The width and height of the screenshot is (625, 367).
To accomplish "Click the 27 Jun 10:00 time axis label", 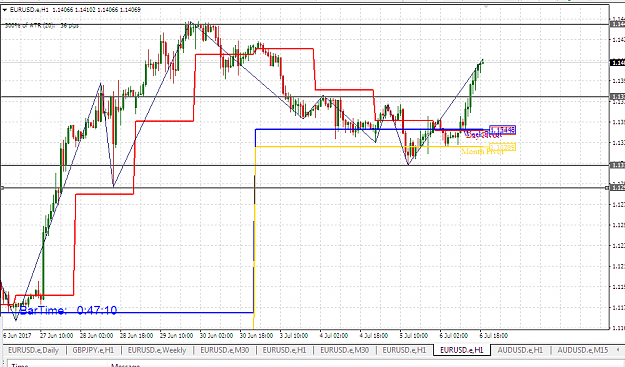I will coord(57,336).
